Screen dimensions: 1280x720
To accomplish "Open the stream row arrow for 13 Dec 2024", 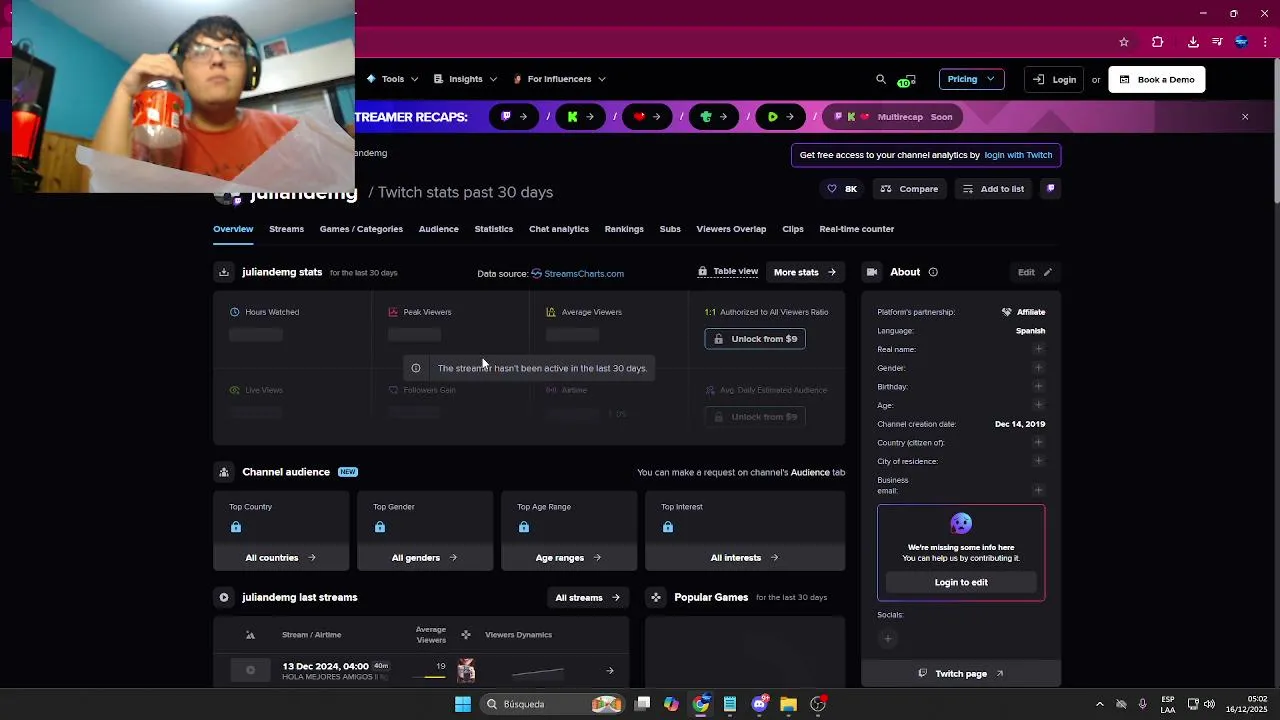I will 610,671.
